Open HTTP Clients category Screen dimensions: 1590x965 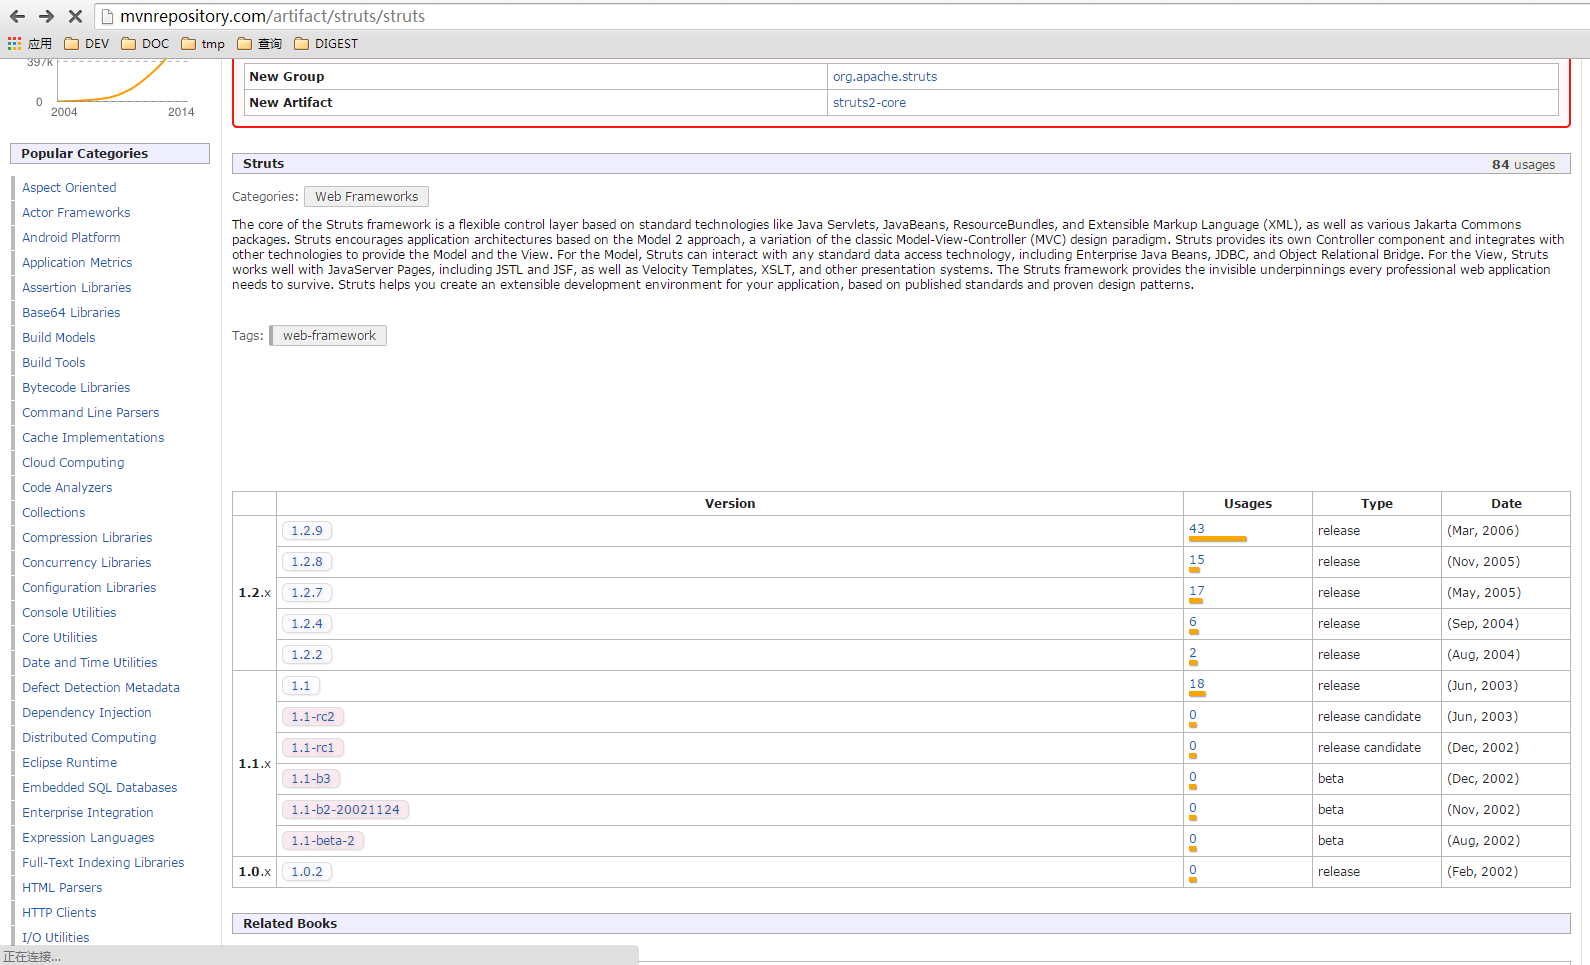[59, 913]
